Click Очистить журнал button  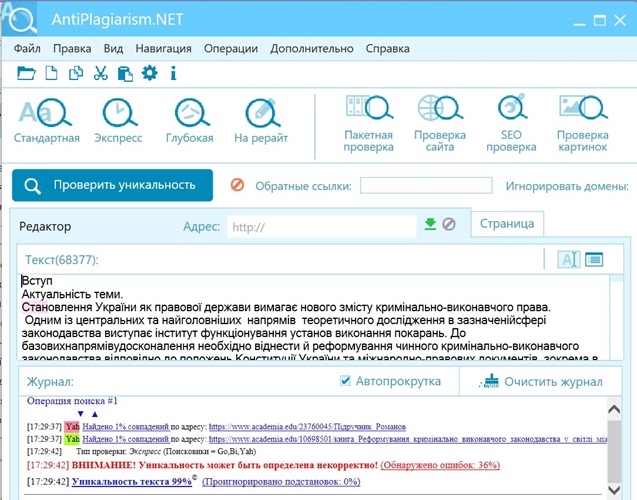pos(541,382)
